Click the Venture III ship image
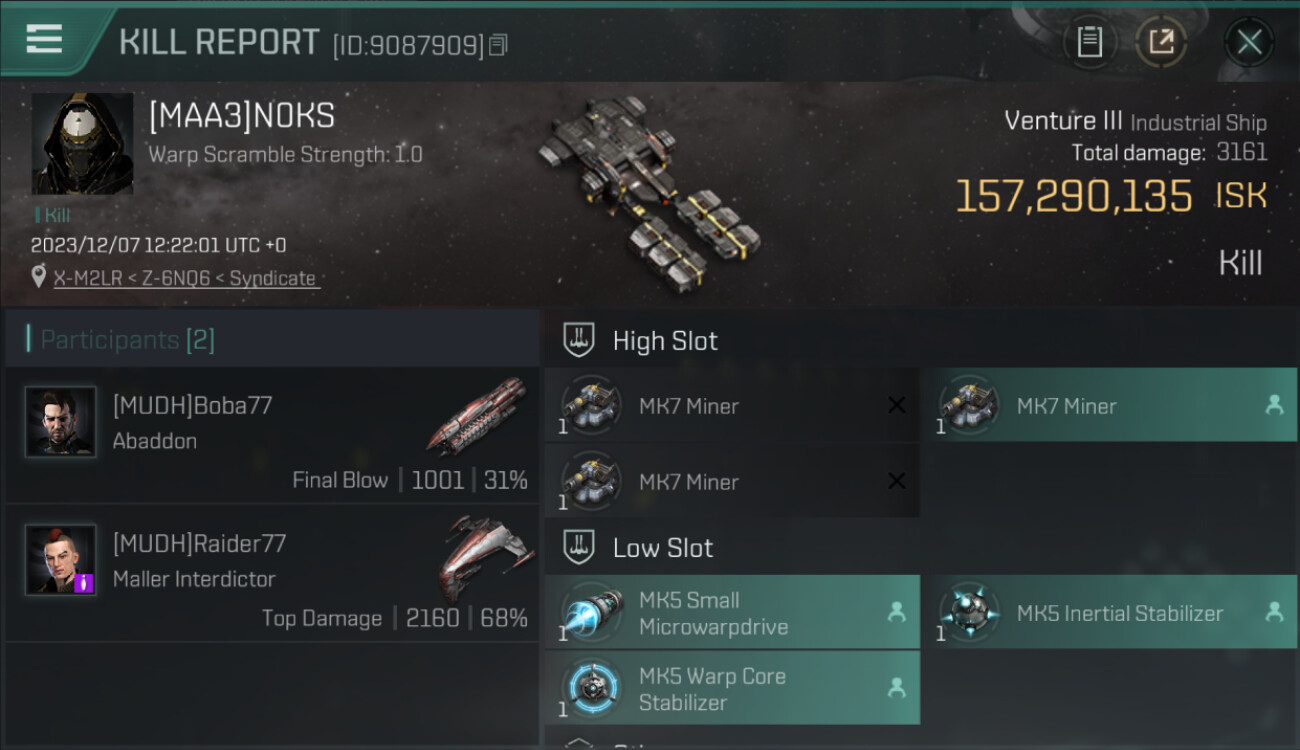 click(650, 190)
